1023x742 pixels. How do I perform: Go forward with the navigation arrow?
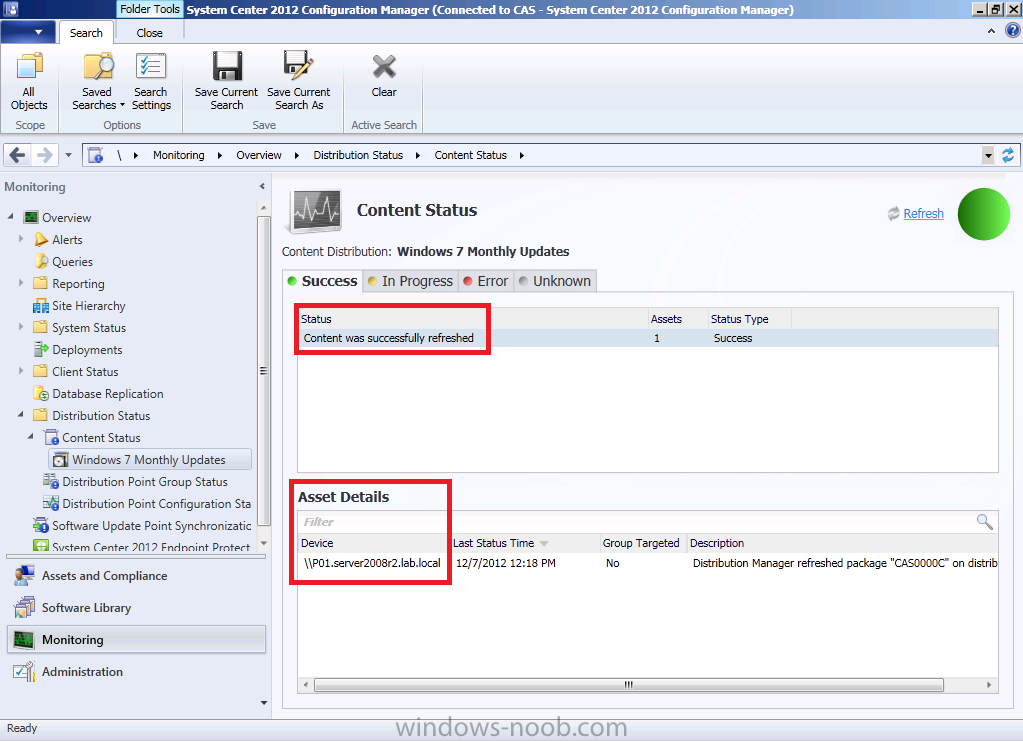tap(44, 155)
